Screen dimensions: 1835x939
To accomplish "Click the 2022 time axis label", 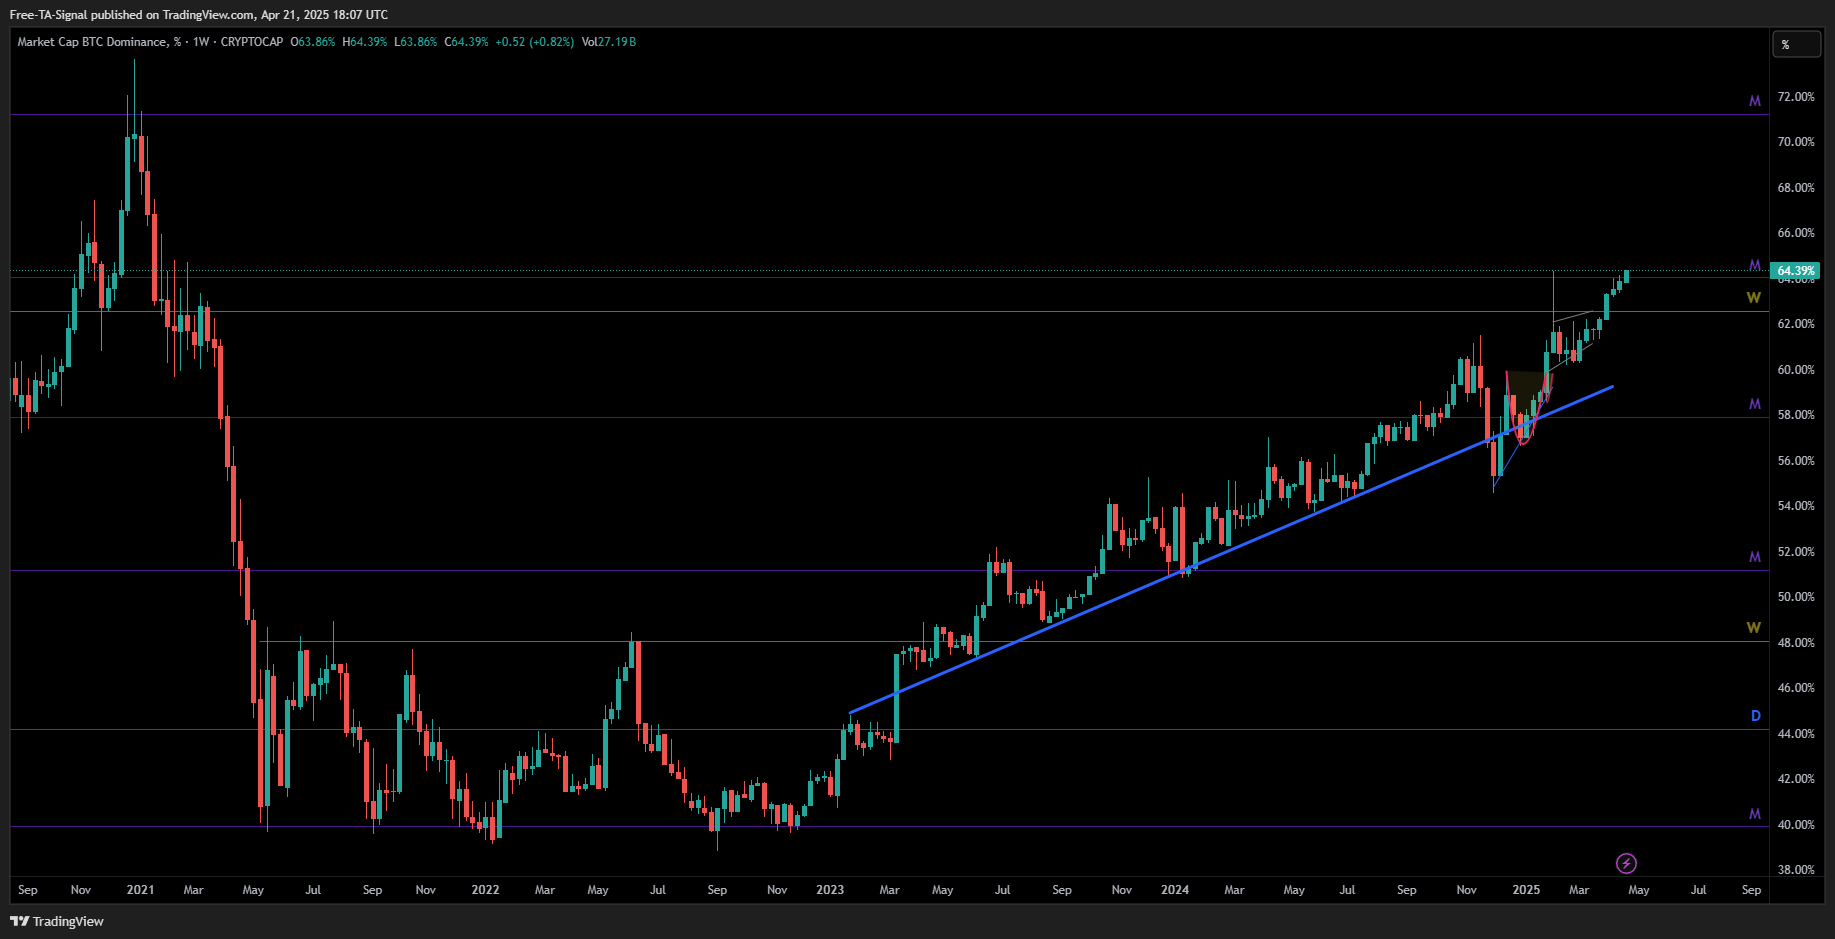I will tap(485, 890).
